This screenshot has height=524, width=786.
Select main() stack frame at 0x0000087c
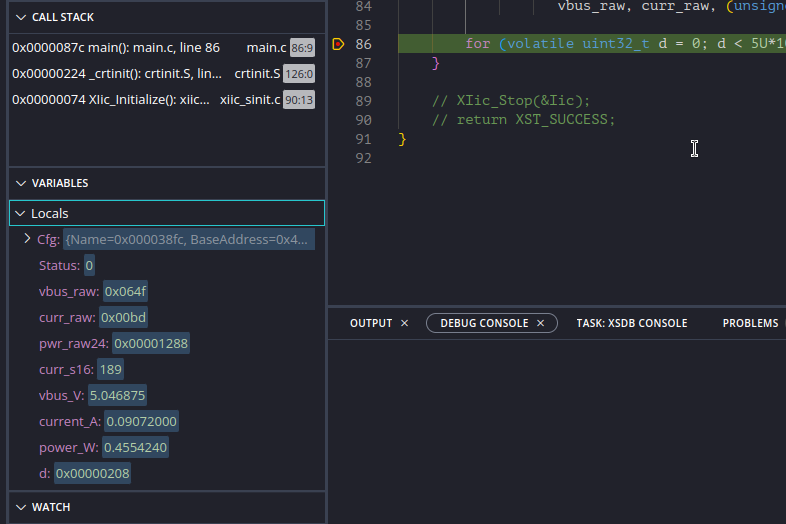pos(163,48)
